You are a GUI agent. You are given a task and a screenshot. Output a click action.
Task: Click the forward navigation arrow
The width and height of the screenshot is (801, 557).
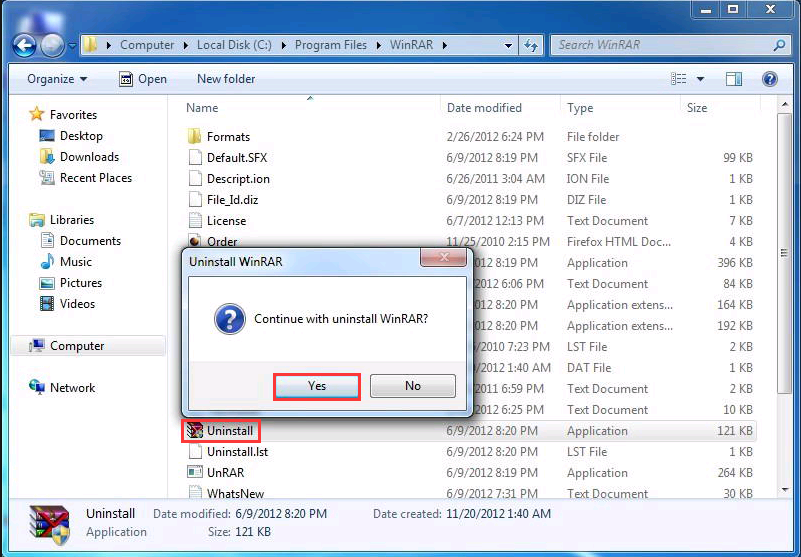(52, 45)
